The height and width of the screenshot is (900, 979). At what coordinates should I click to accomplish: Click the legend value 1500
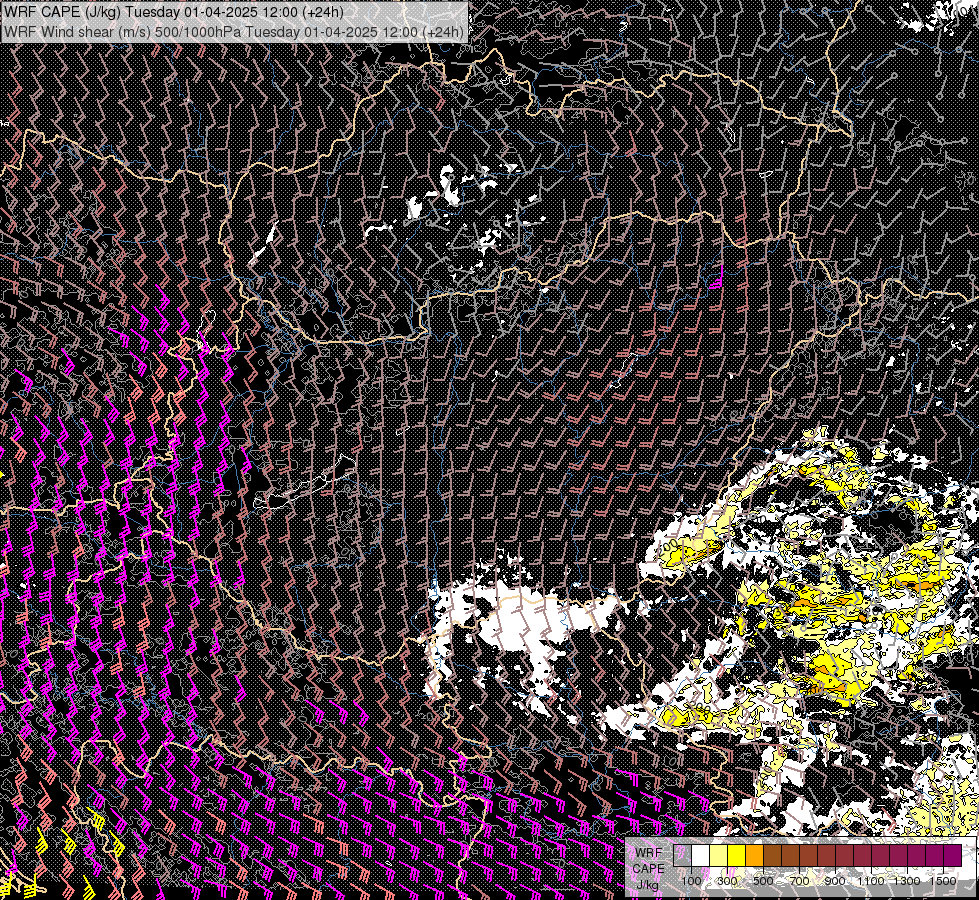tap(943, 881)
